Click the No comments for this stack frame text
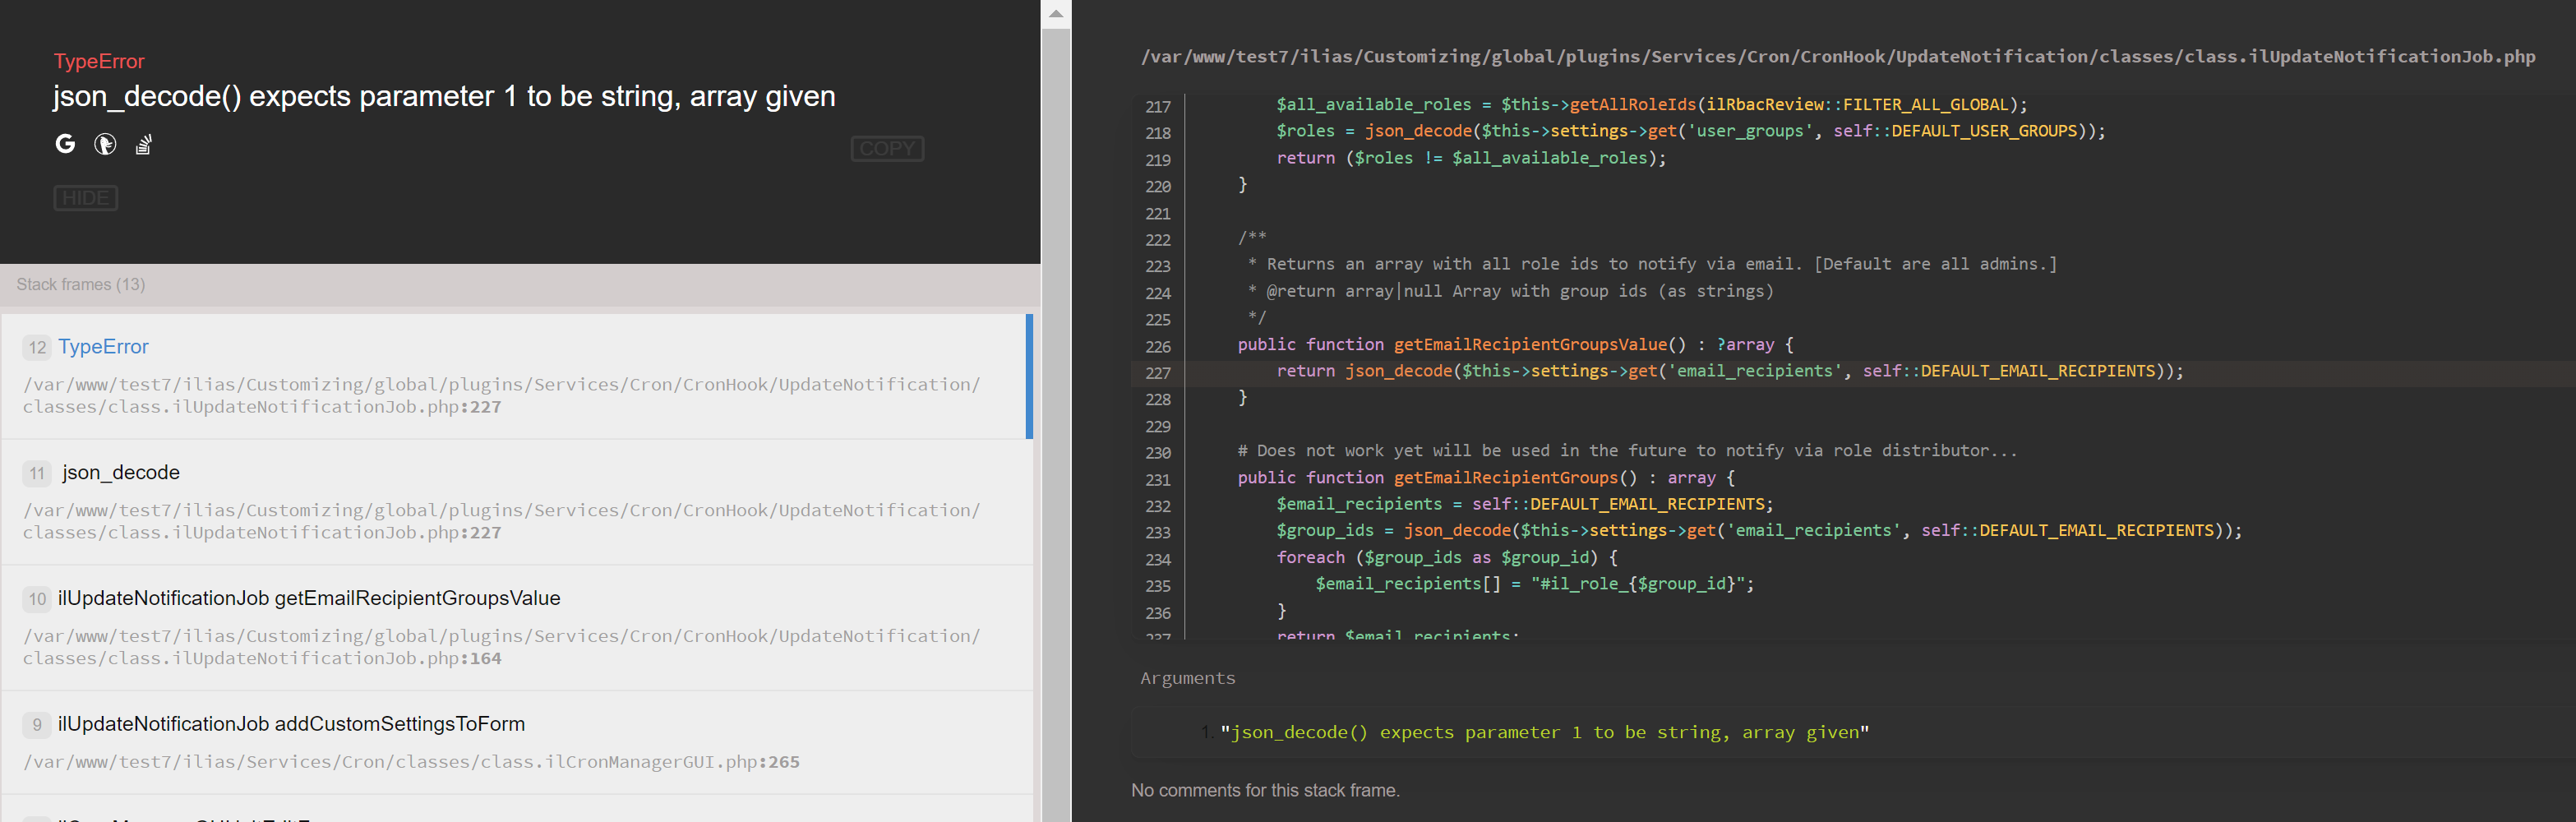Viewport: 2576px width, 822px height. (1265, 789)
